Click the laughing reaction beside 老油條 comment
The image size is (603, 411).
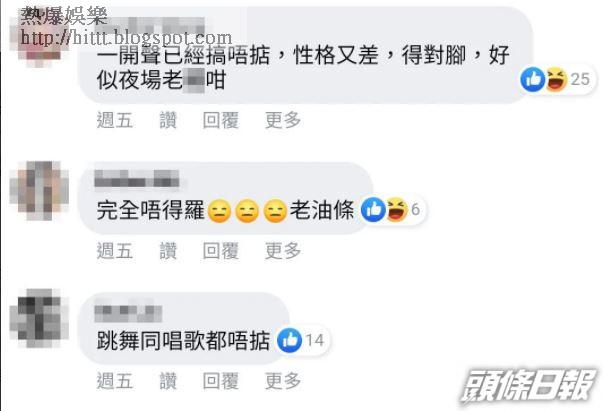[396, 210]
